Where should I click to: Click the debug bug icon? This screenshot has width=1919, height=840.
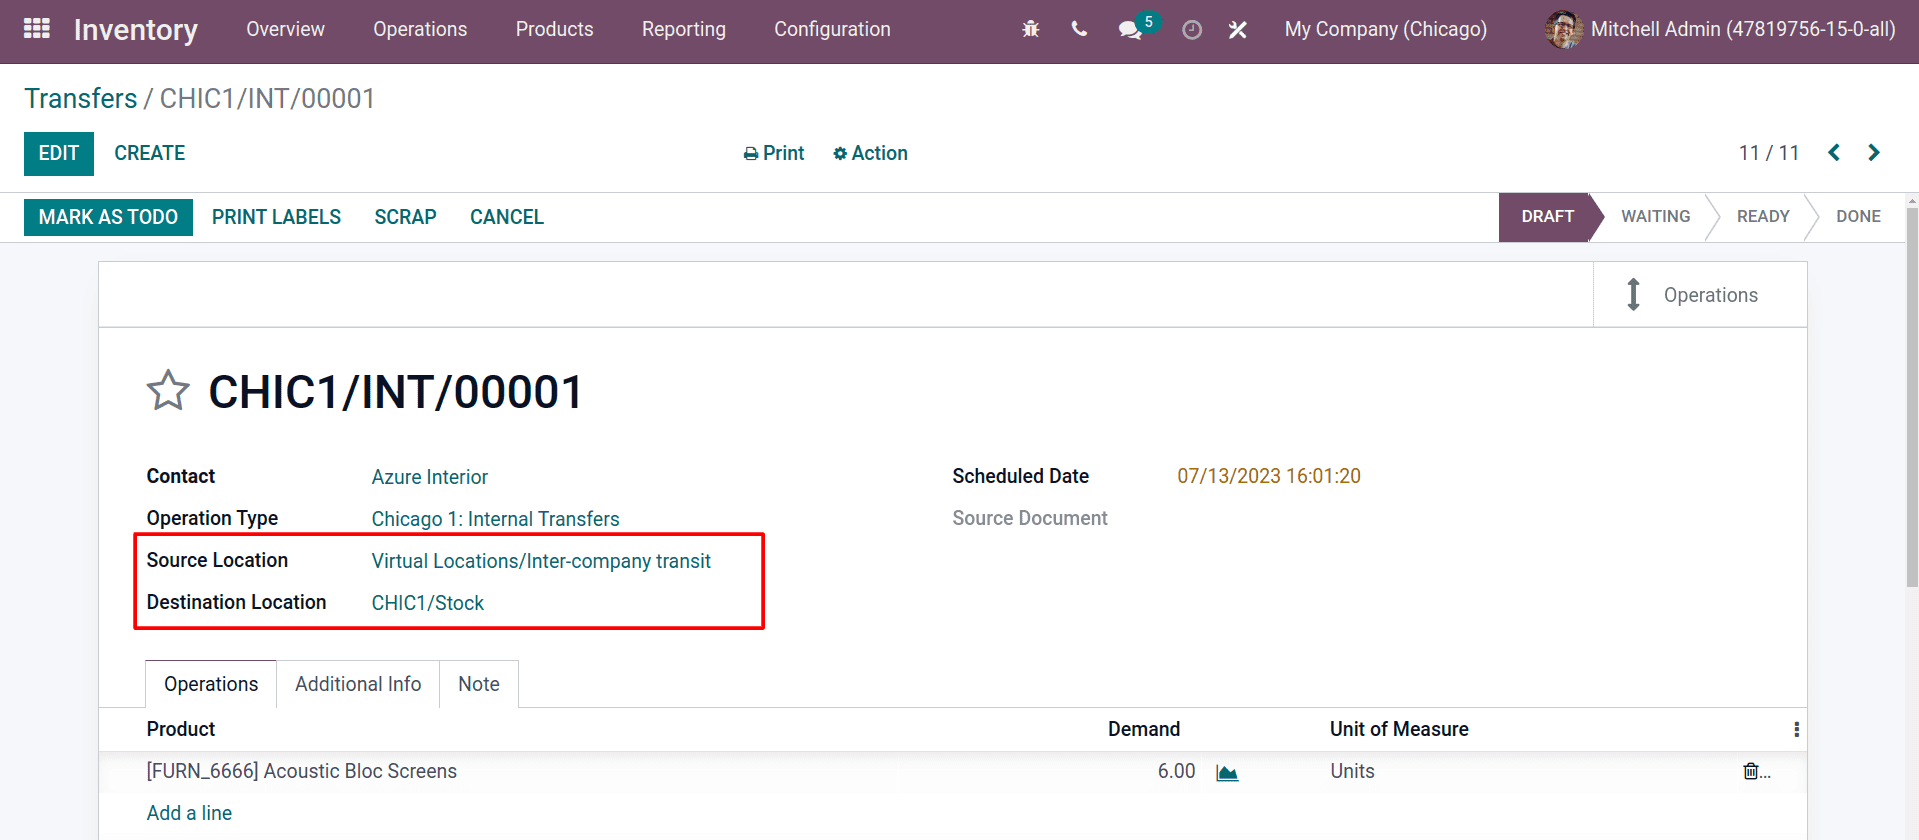click(x=1031, y=29)
